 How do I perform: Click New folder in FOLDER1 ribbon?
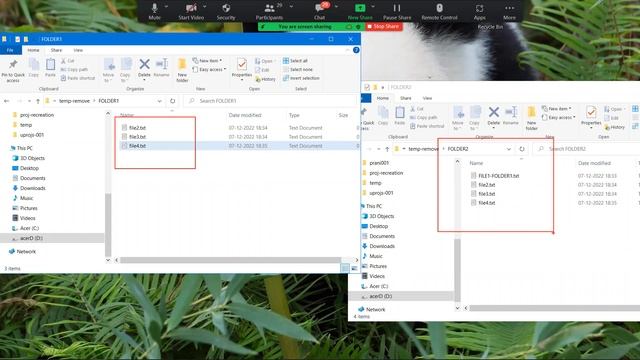coord(182,70)
